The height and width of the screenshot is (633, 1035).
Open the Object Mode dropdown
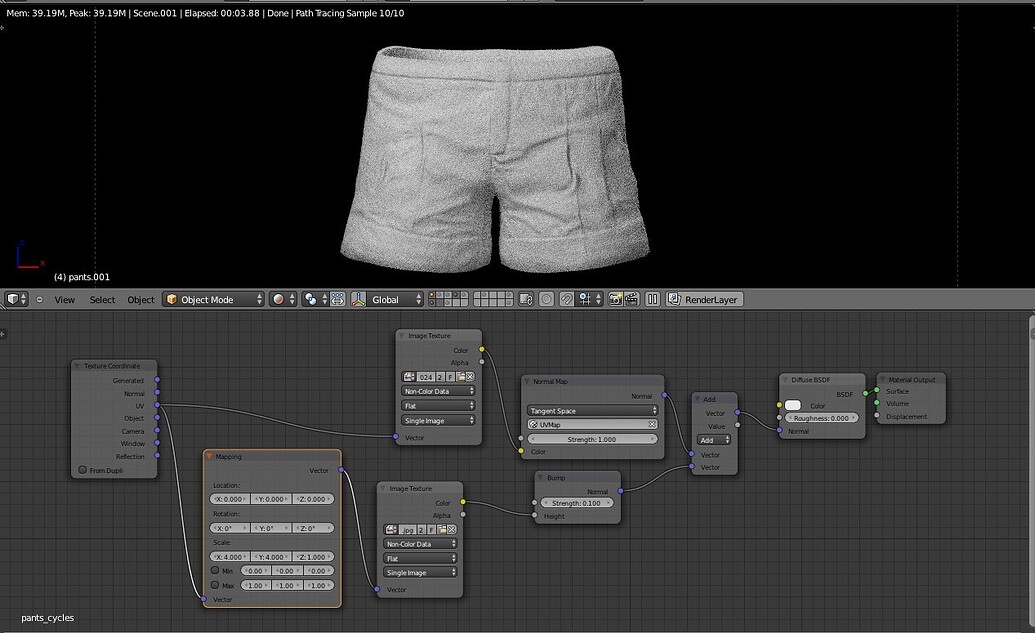coord(214,299)
